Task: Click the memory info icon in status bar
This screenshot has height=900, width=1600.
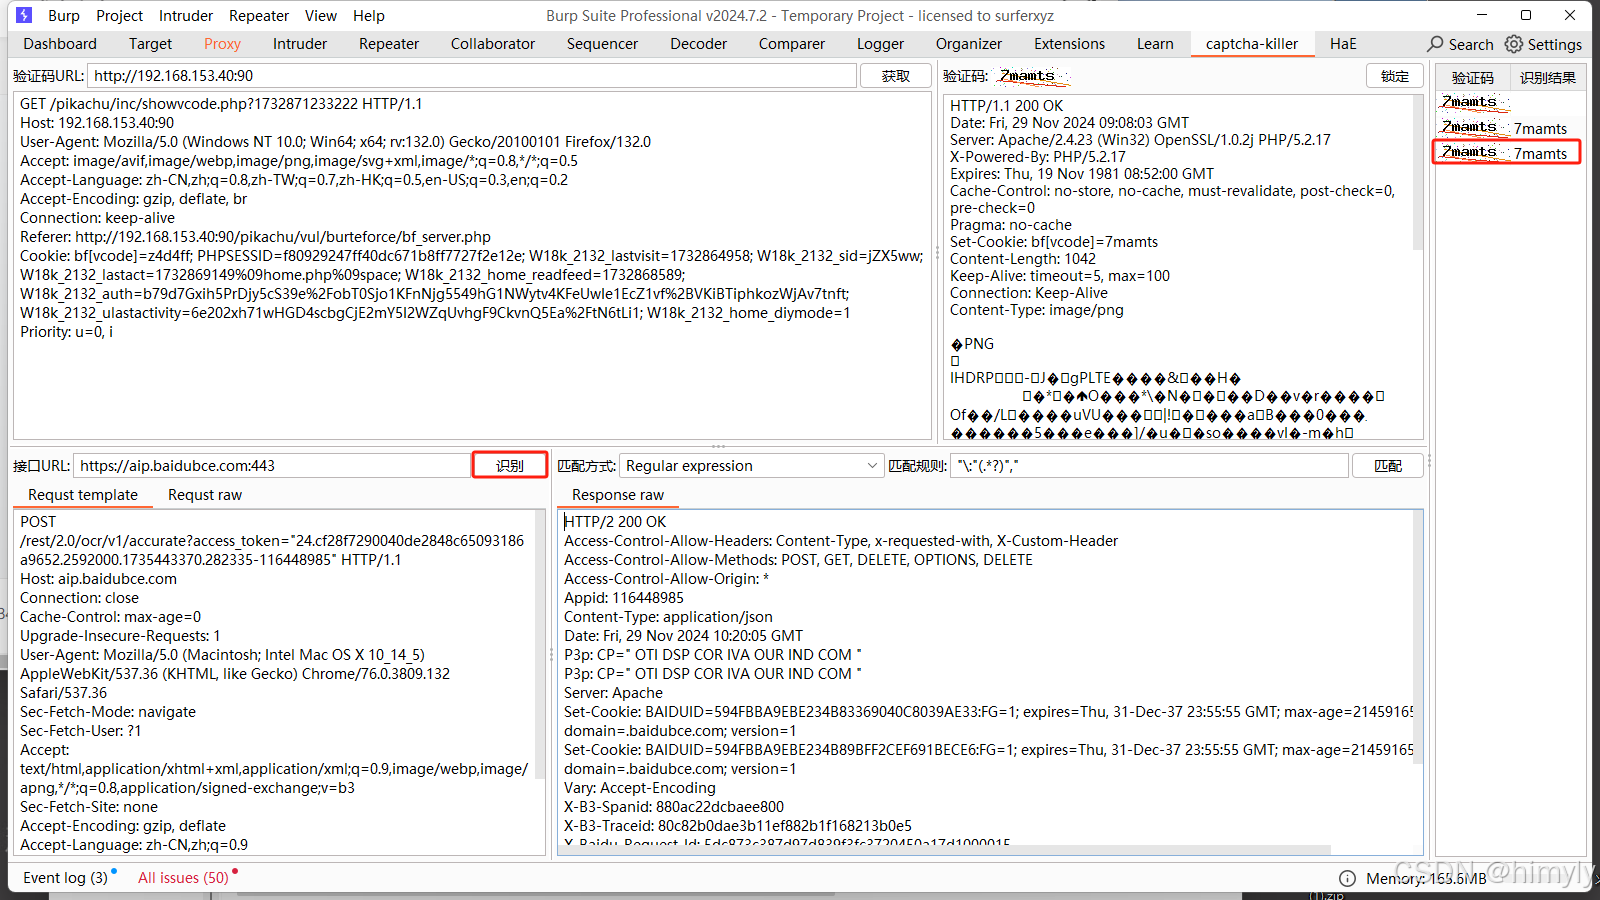Action: click(1347, 878)
